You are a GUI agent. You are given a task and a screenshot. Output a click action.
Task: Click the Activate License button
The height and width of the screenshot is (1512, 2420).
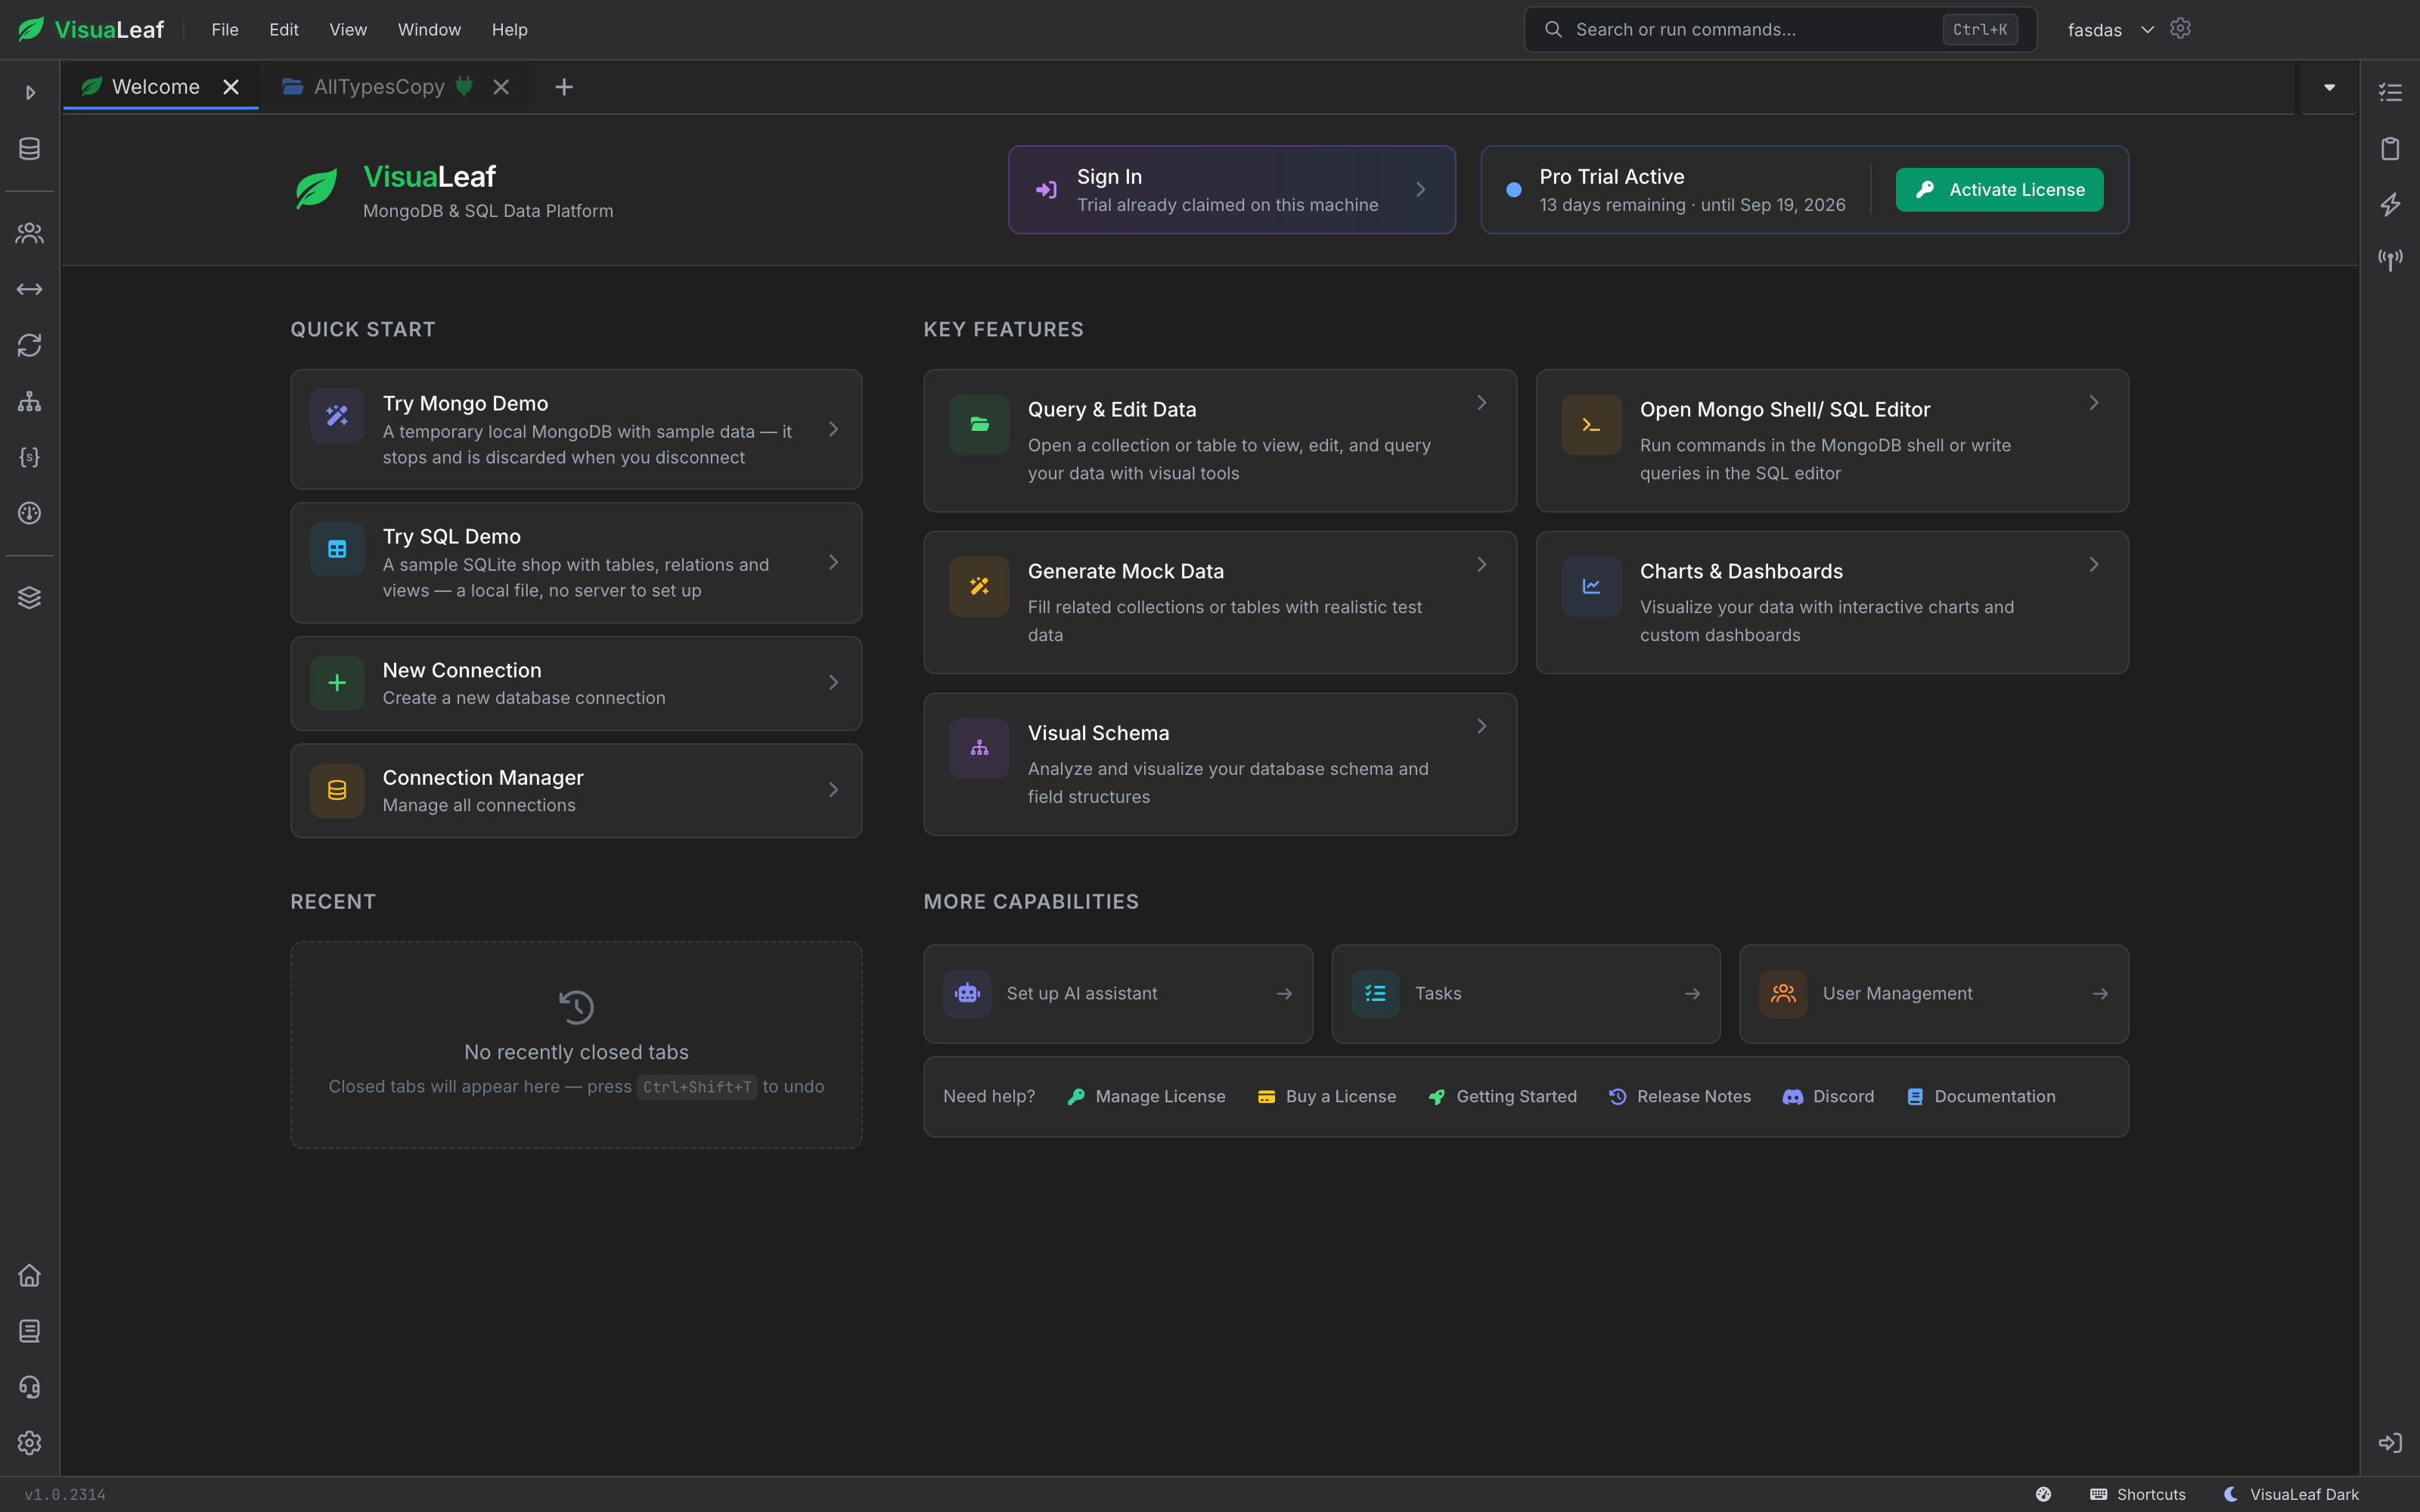[1999, 190]
